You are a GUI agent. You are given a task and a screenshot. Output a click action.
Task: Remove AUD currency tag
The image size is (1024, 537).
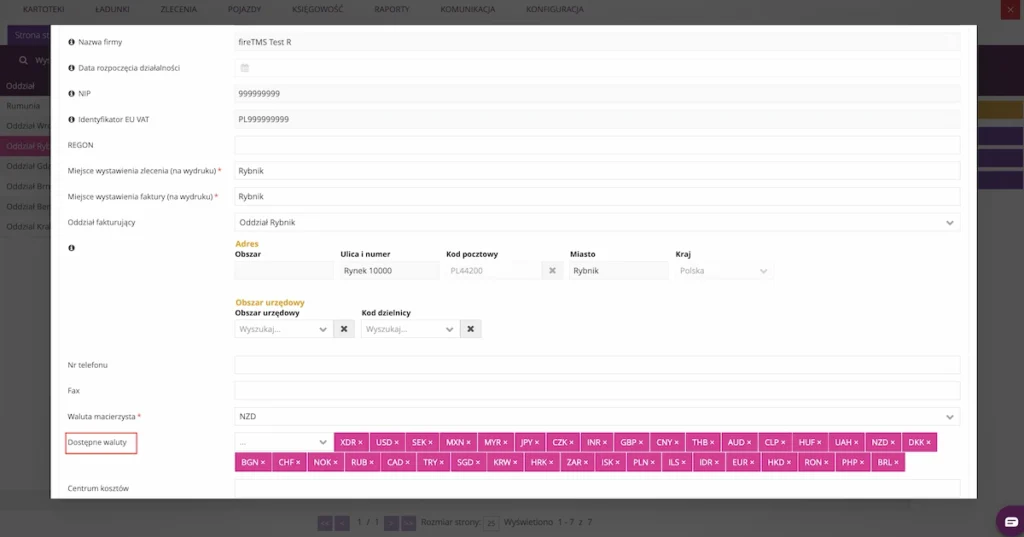click(749, 443)
